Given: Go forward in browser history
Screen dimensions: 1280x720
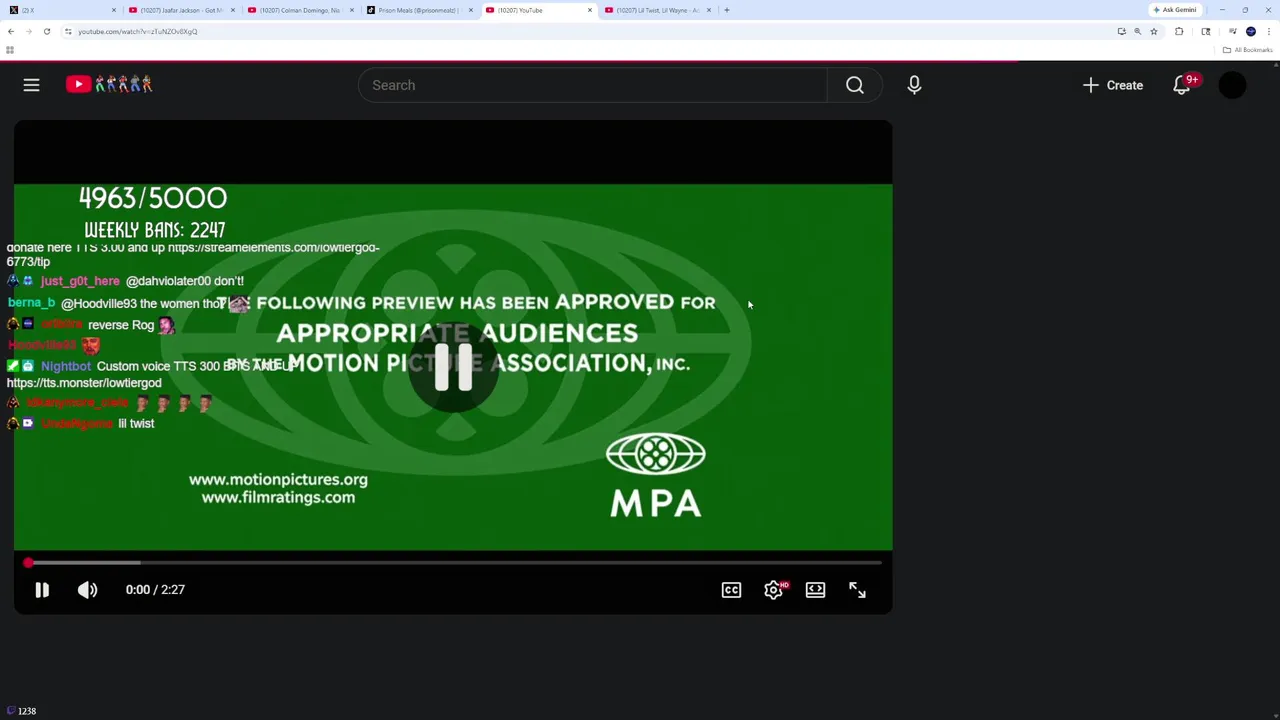Looking at the screenshot, I should pyautogui.click(x=28, y=31).
